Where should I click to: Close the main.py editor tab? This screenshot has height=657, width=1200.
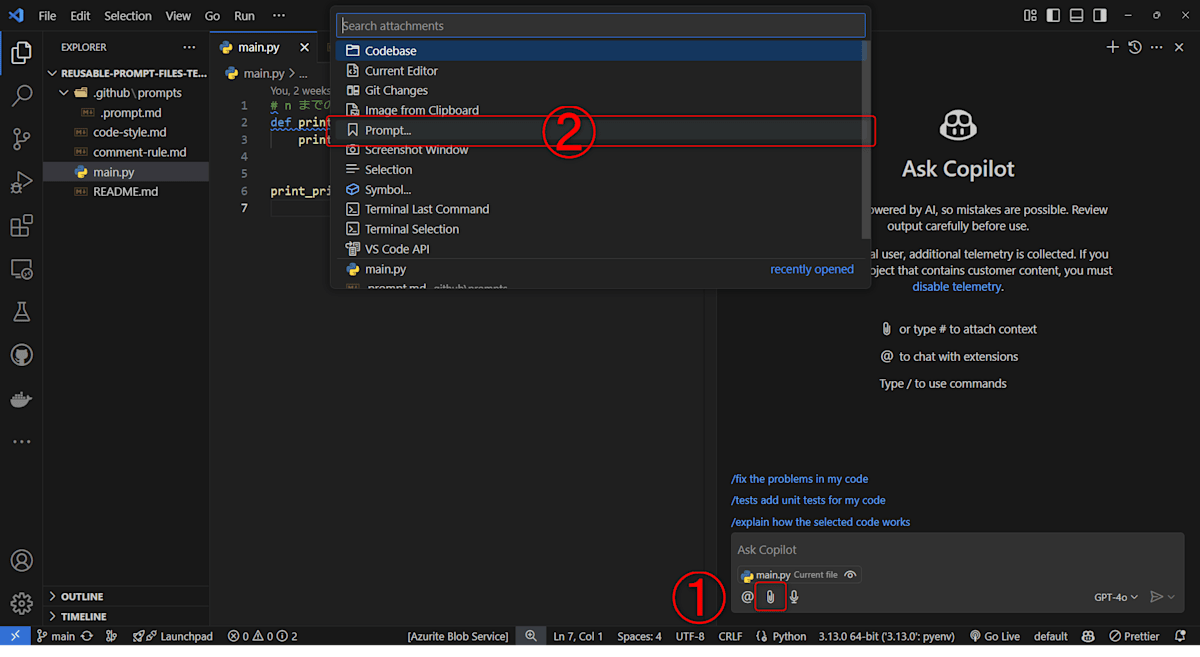point(305,47)
